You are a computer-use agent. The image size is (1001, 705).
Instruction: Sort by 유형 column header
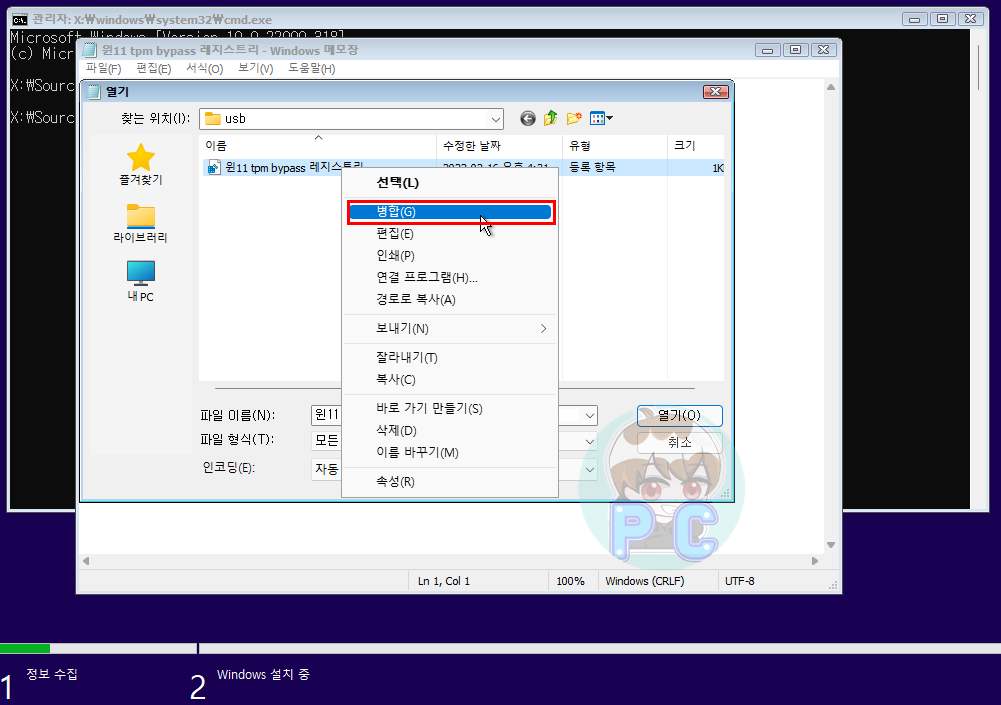pos(615,146)
